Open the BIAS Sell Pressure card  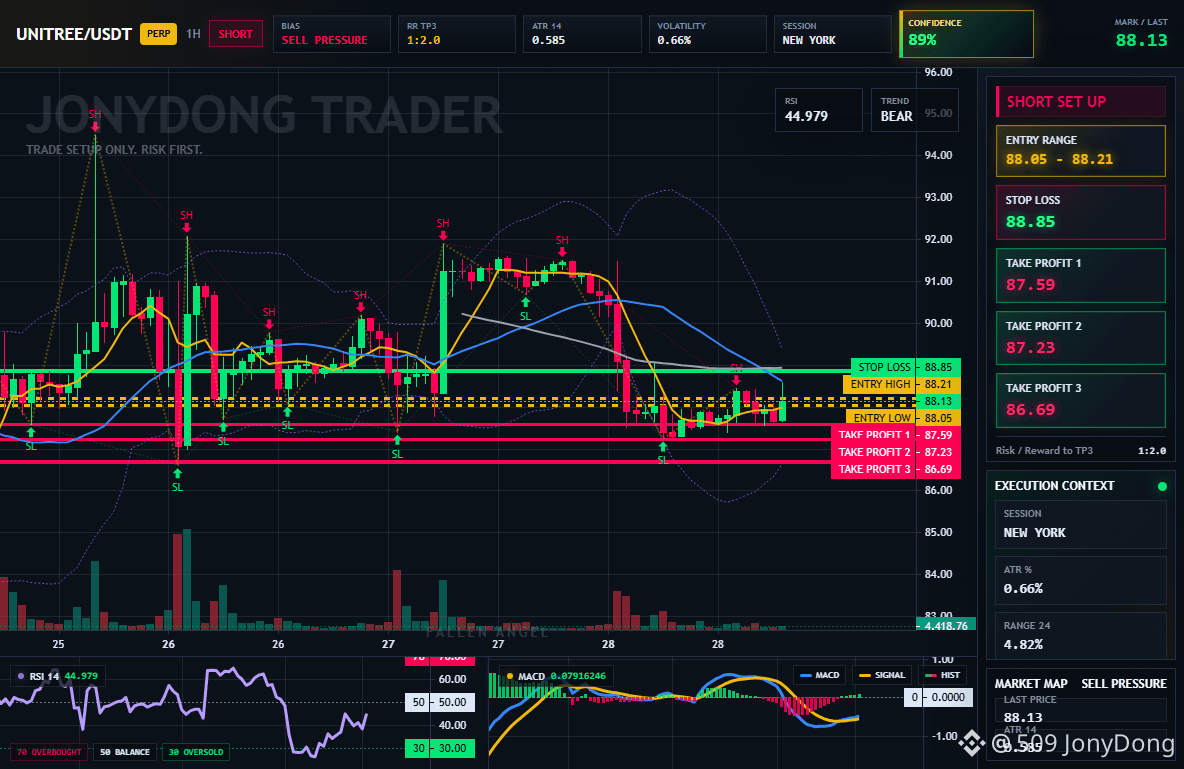click(x=331, y=34)
